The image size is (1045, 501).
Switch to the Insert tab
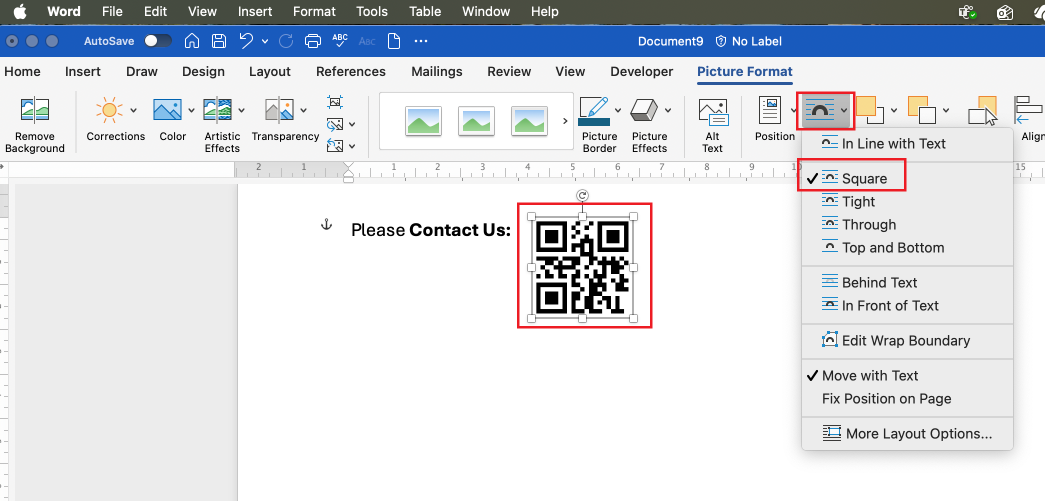click(83, 72)
